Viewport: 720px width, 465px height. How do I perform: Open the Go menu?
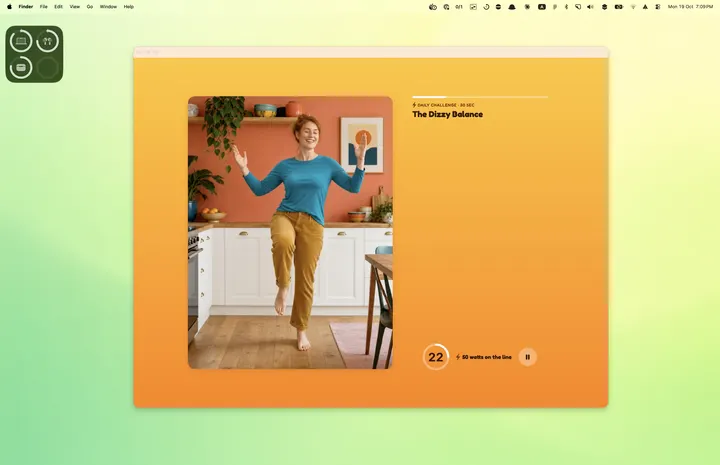(90, 7)
